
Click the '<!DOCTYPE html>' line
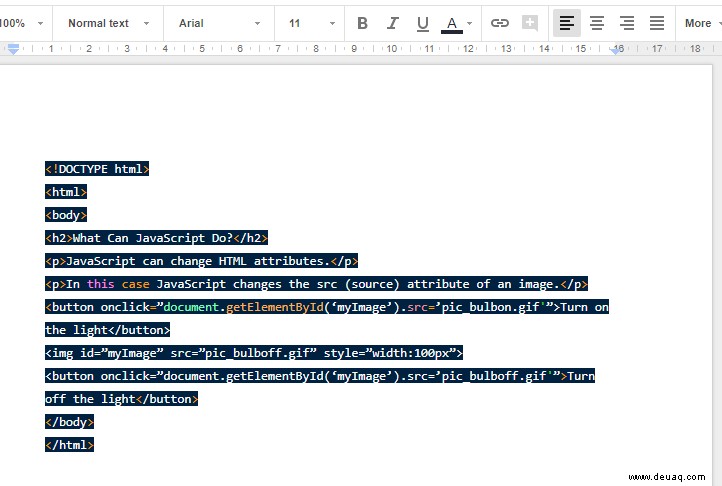point(97,169)
